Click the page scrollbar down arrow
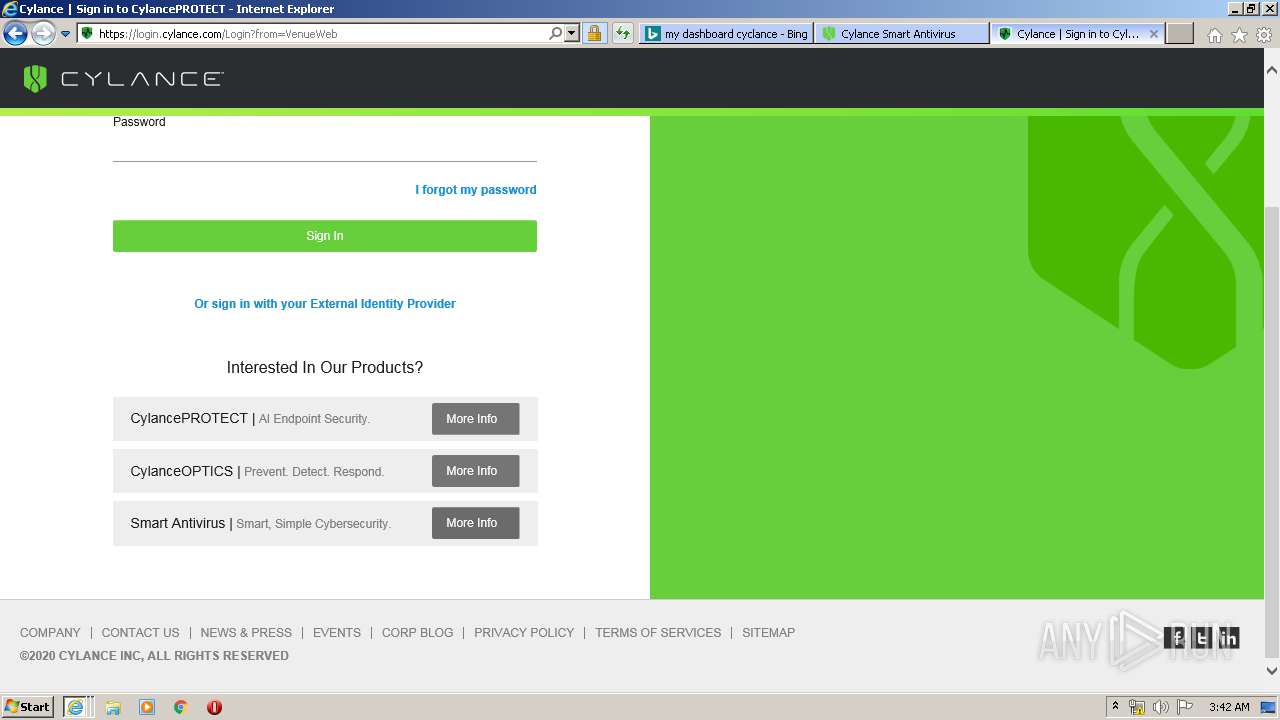This screenshot has width=1280, height=720. point(1272,671)
